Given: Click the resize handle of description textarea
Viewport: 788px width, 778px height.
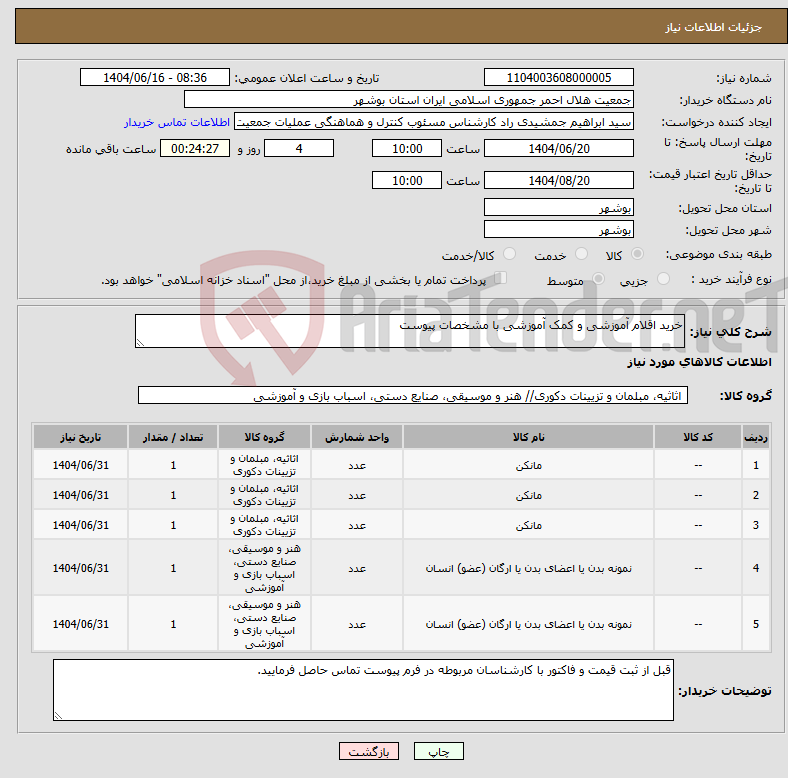Looking at the screenshot, I should click(x=140, y=343).
